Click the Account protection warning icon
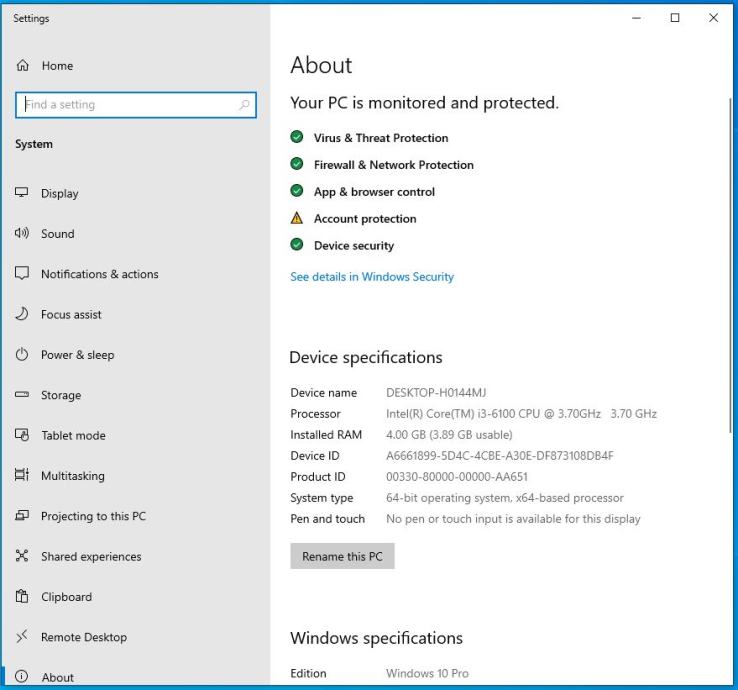Screen dimensions: 738x690 (296, 219)
